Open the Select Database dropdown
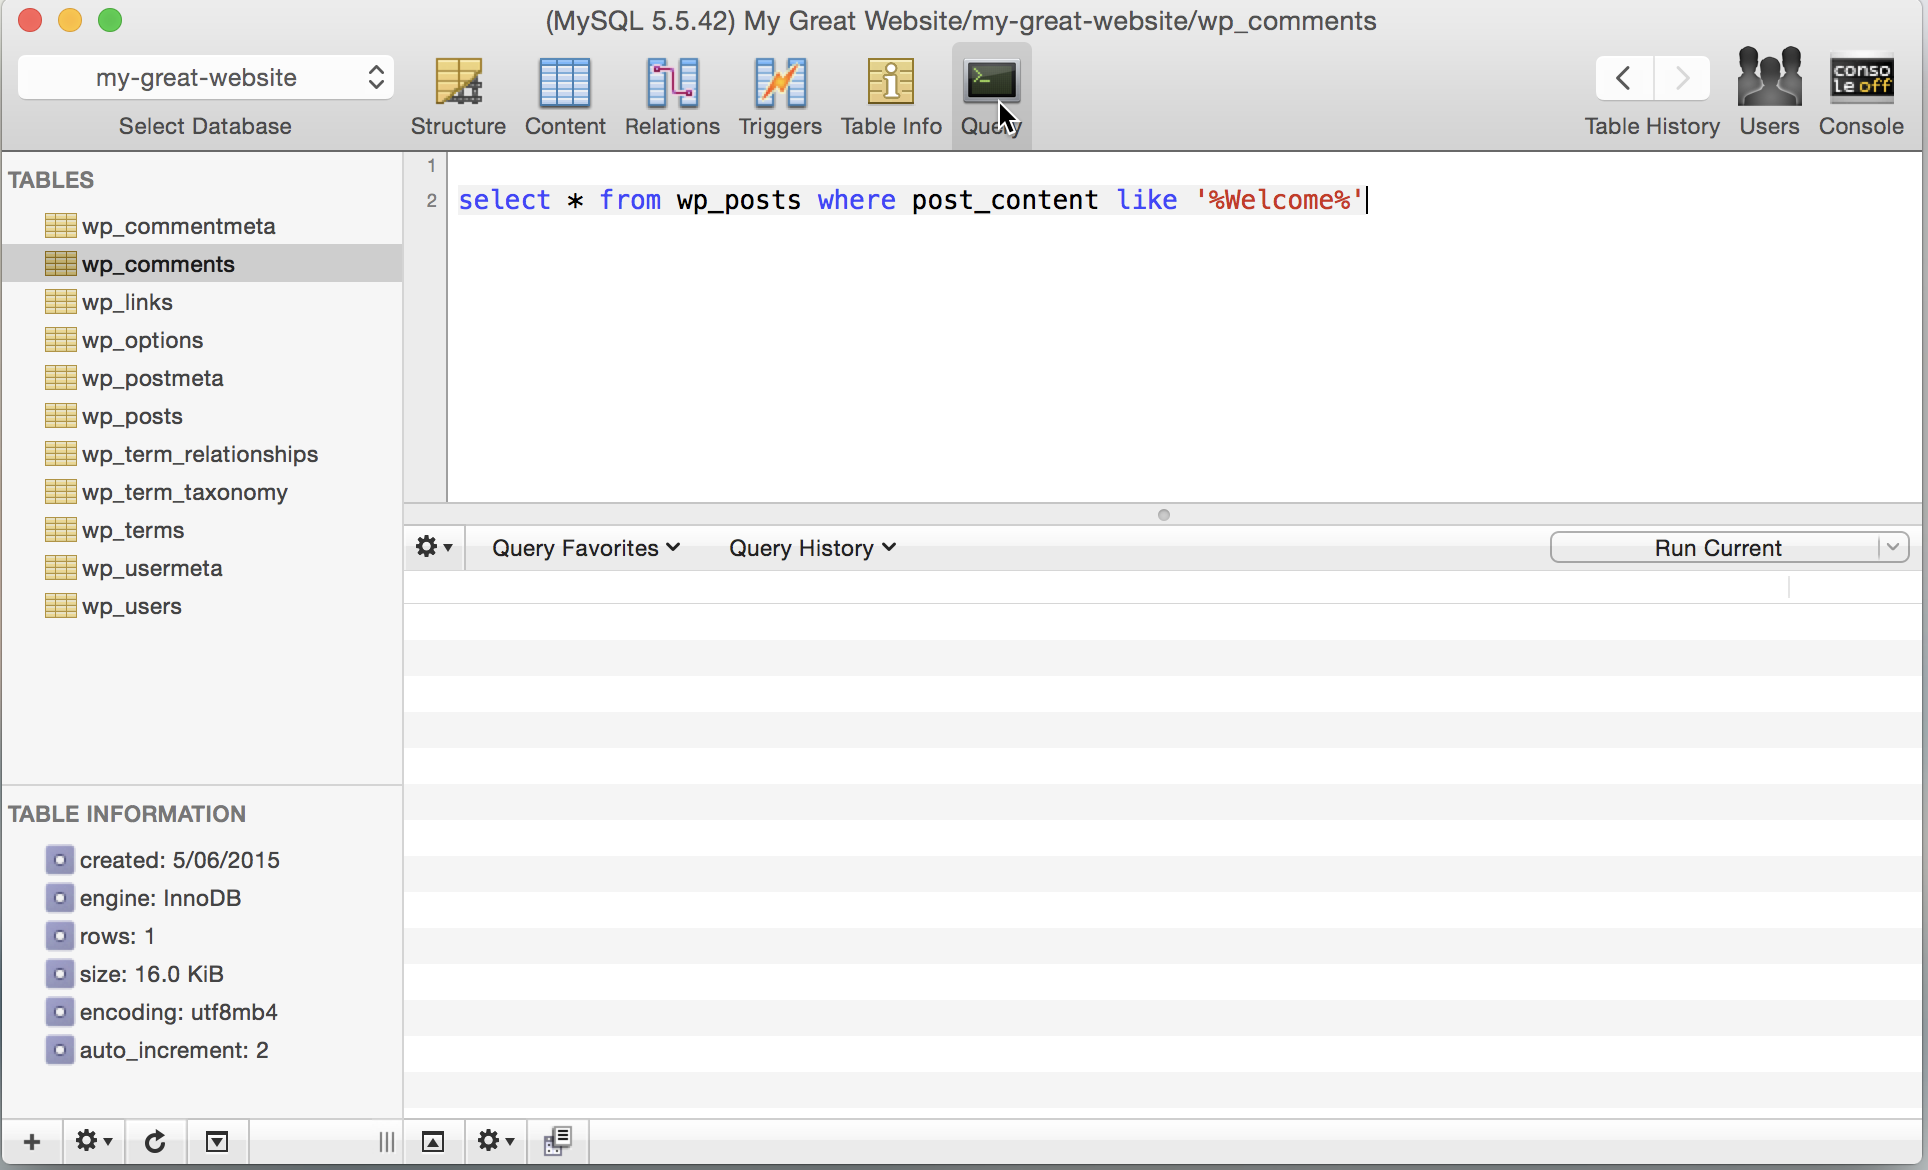 [205, 78]
